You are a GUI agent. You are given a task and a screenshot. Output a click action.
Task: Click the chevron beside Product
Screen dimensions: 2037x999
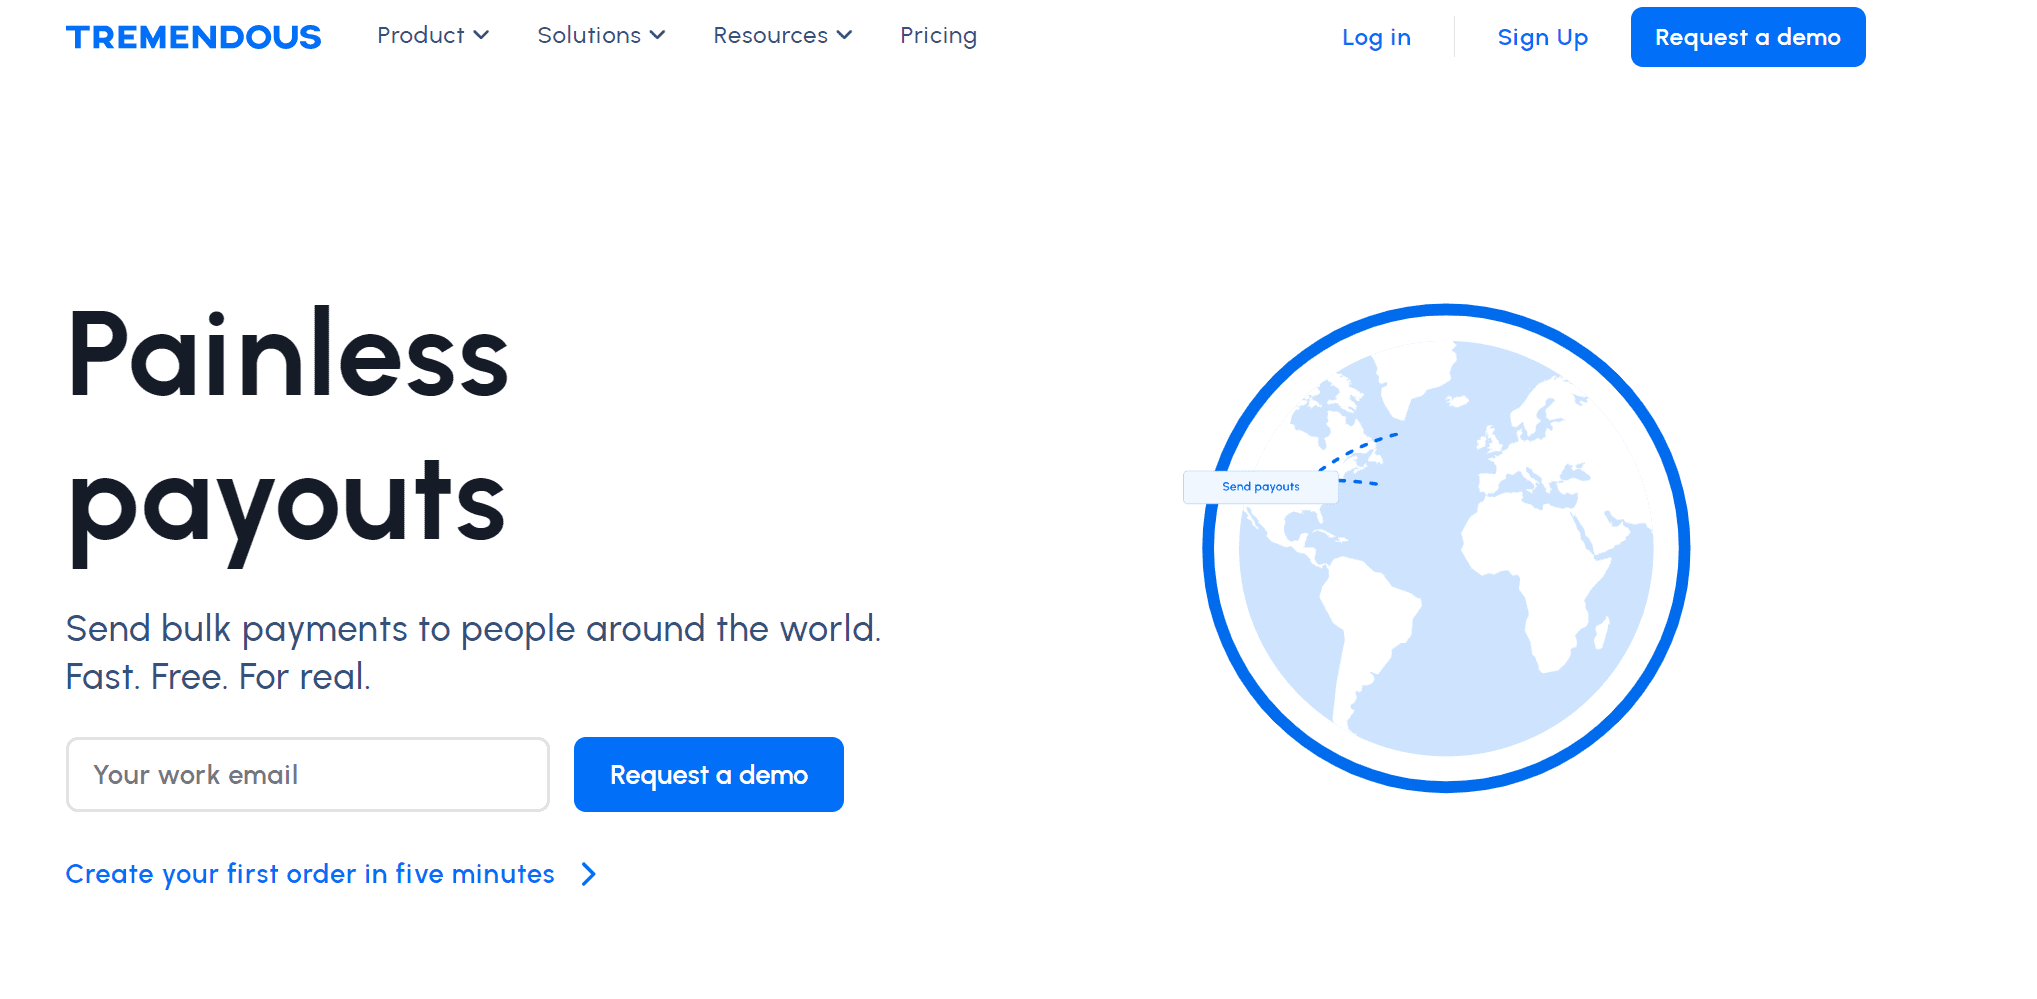tap(482, 36)
